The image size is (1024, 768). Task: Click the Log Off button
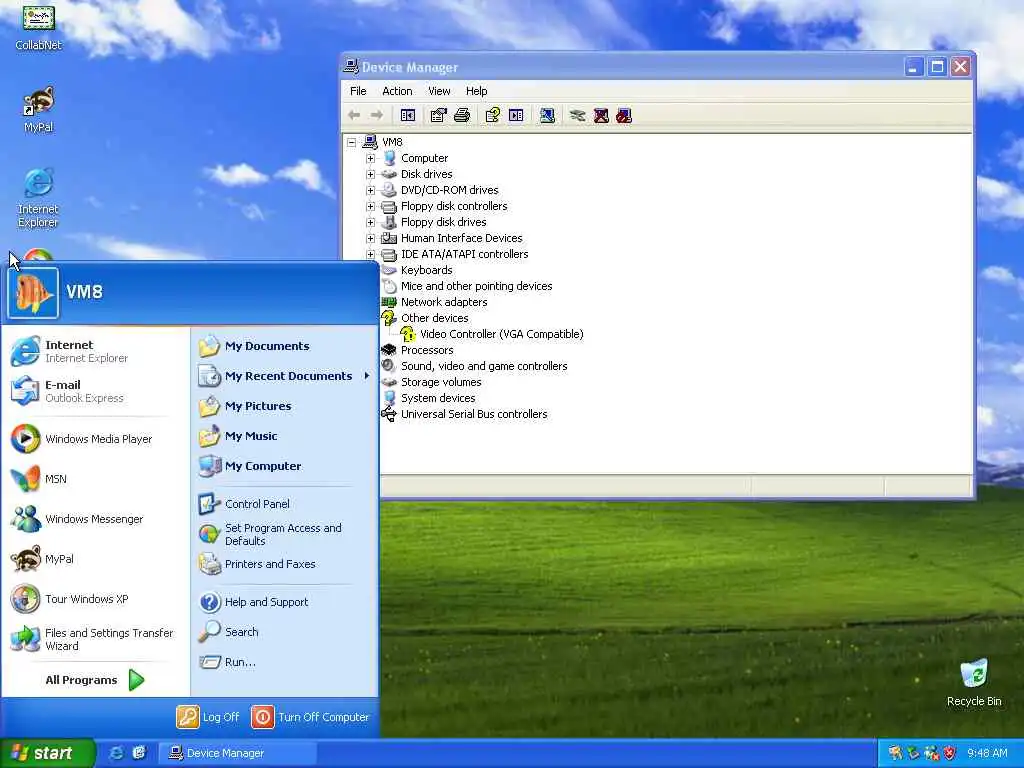tap(208, 716)
